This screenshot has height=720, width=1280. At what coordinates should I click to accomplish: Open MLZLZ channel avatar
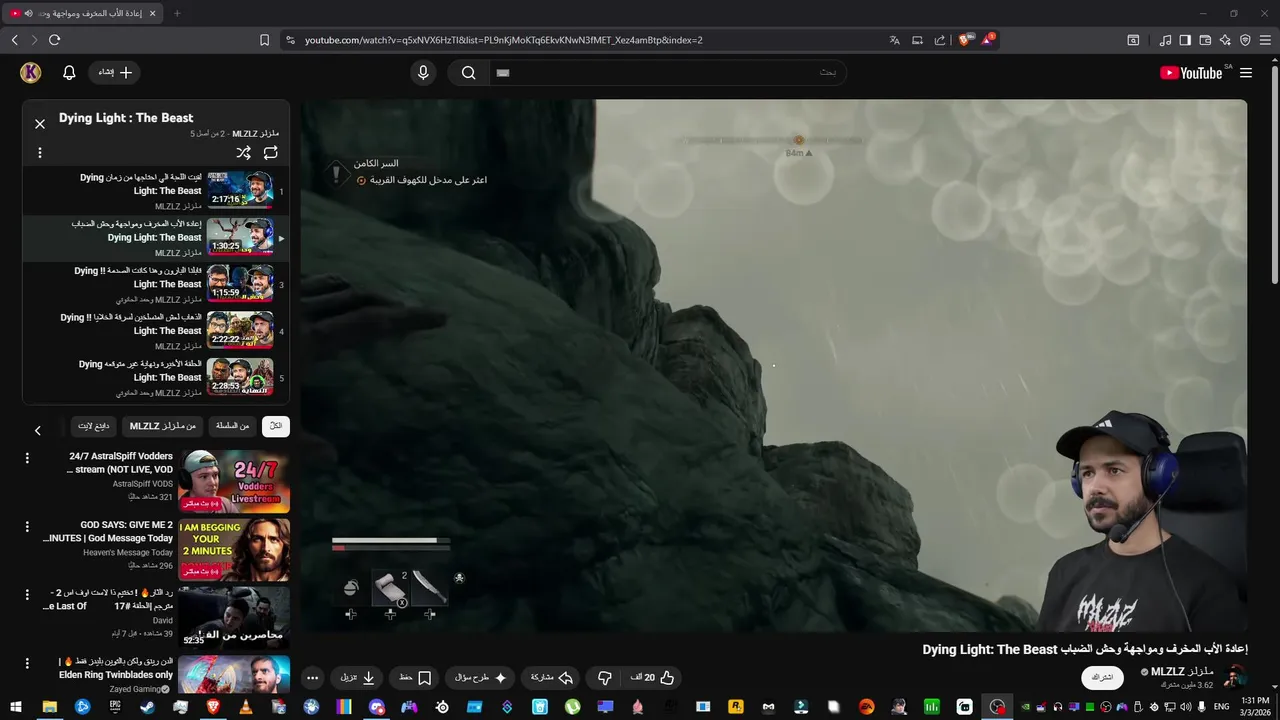point(1235,677)
